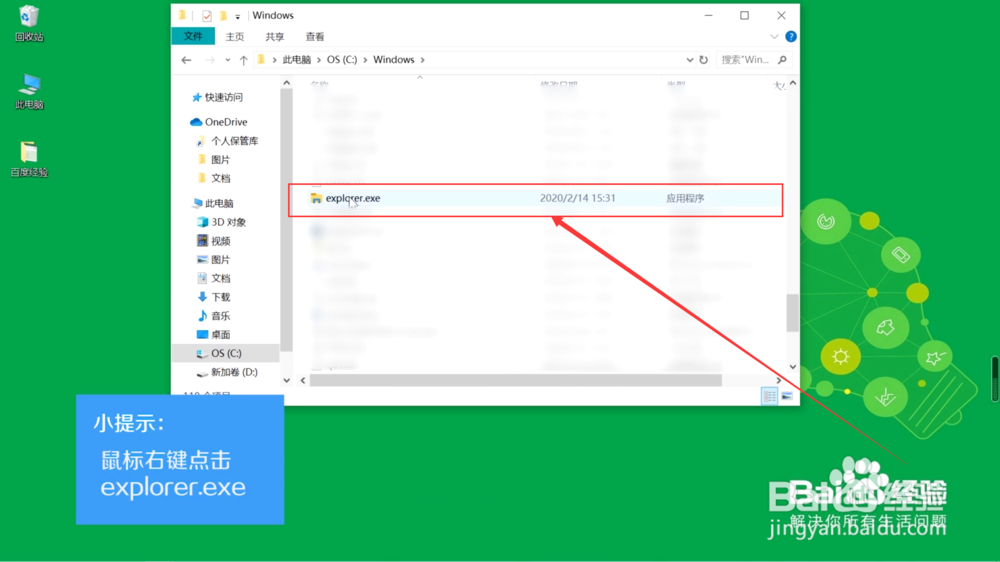Open the Recycle Bin desktop icon
The width and height of the screenshot is (1000, 562).
click(29, 24)
